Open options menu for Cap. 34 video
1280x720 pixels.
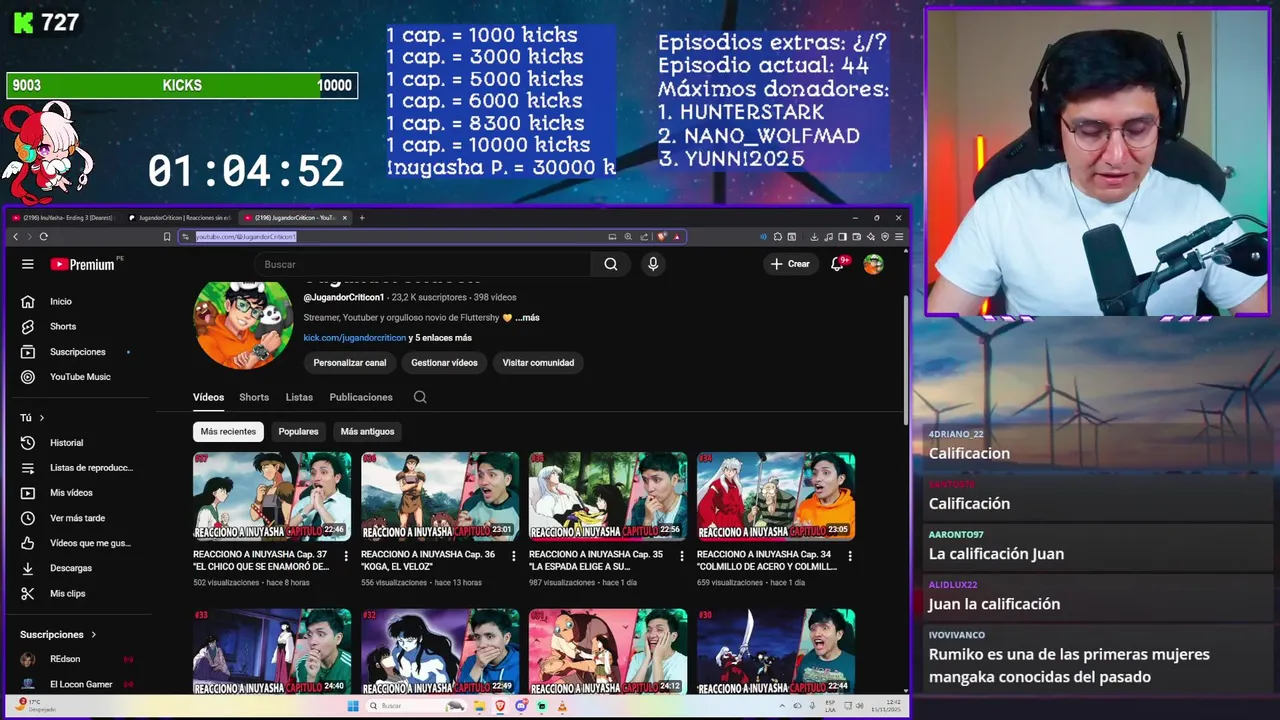click(850, 556)
